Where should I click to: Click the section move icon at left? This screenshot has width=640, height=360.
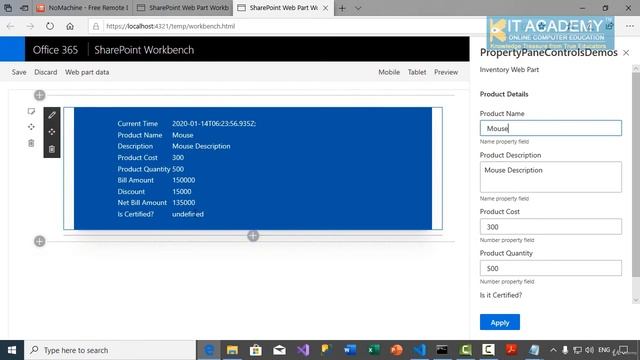pos(31,127)
